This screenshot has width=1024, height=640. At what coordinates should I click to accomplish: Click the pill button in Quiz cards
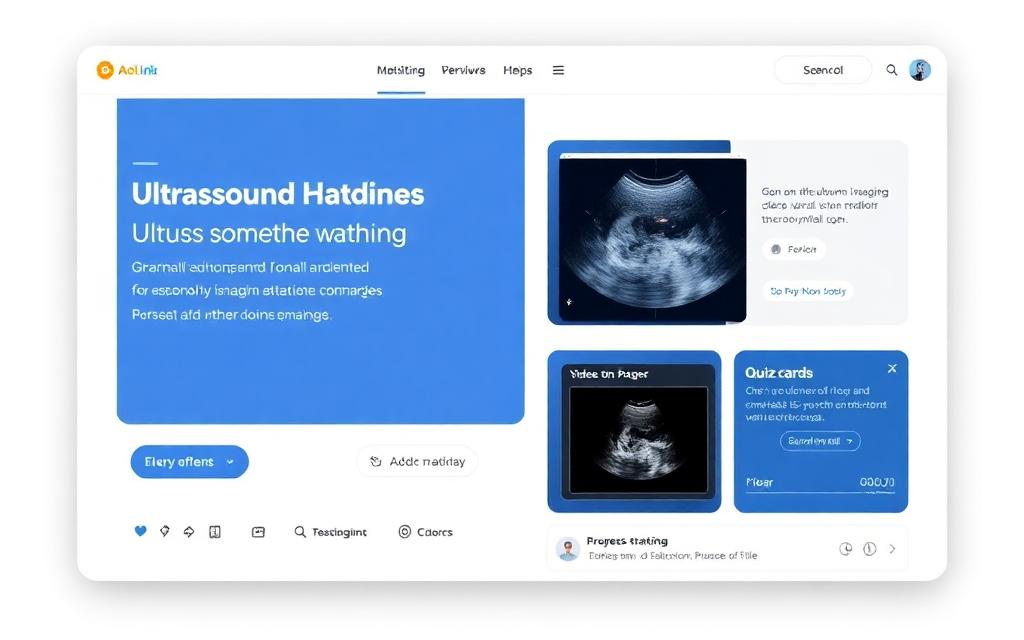(x=820, y=441)
